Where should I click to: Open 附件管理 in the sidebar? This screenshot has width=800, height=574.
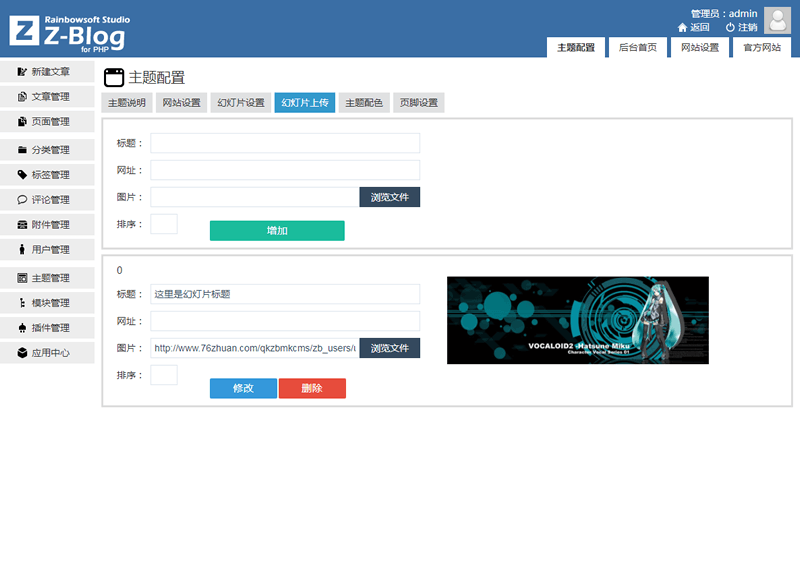pyautogui.click(x=47, y=225)
